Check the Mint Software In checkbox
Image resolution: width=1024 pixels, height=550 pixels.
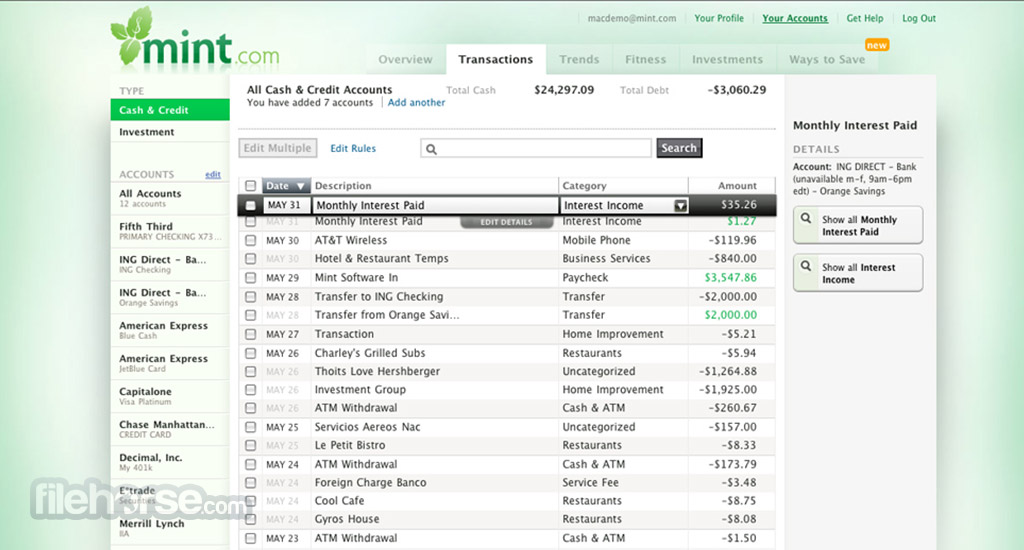point(250,278)
